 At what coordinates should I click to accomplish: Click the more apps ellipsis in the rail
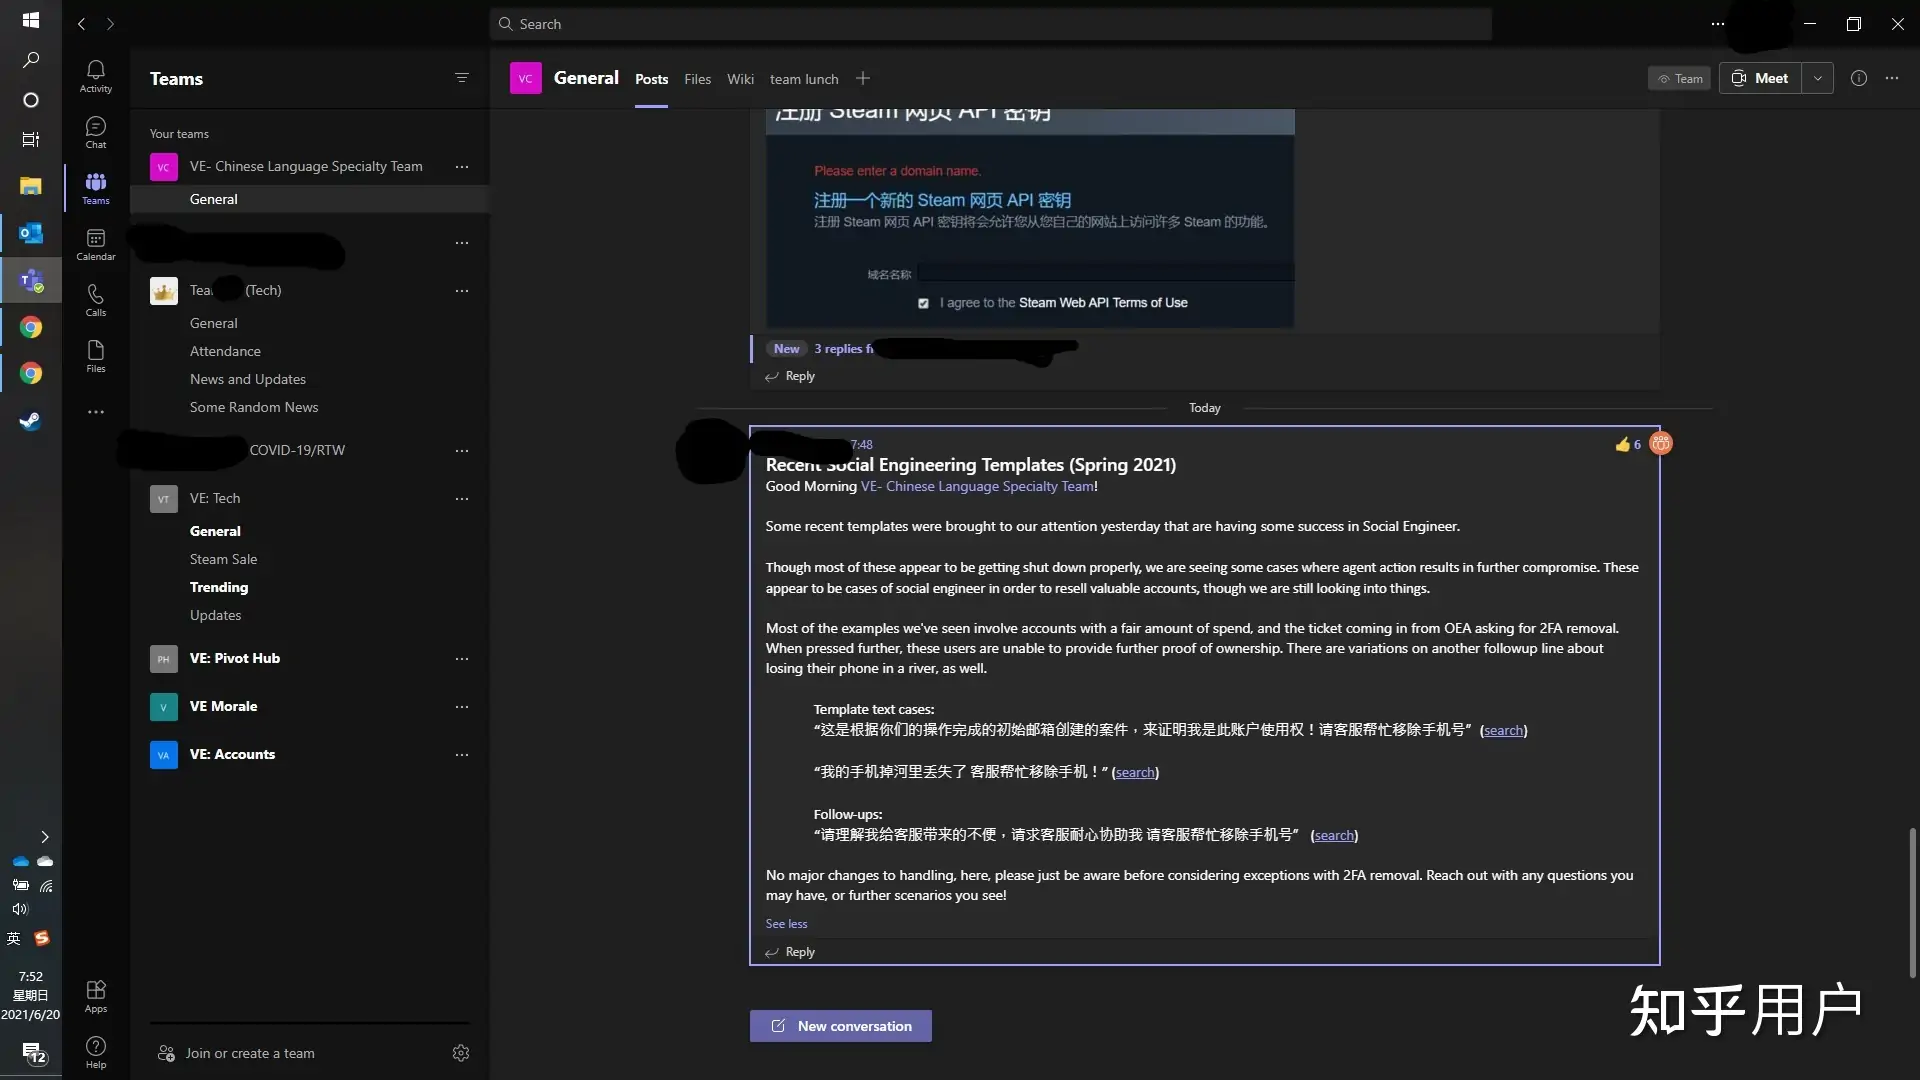pos(95,412)
